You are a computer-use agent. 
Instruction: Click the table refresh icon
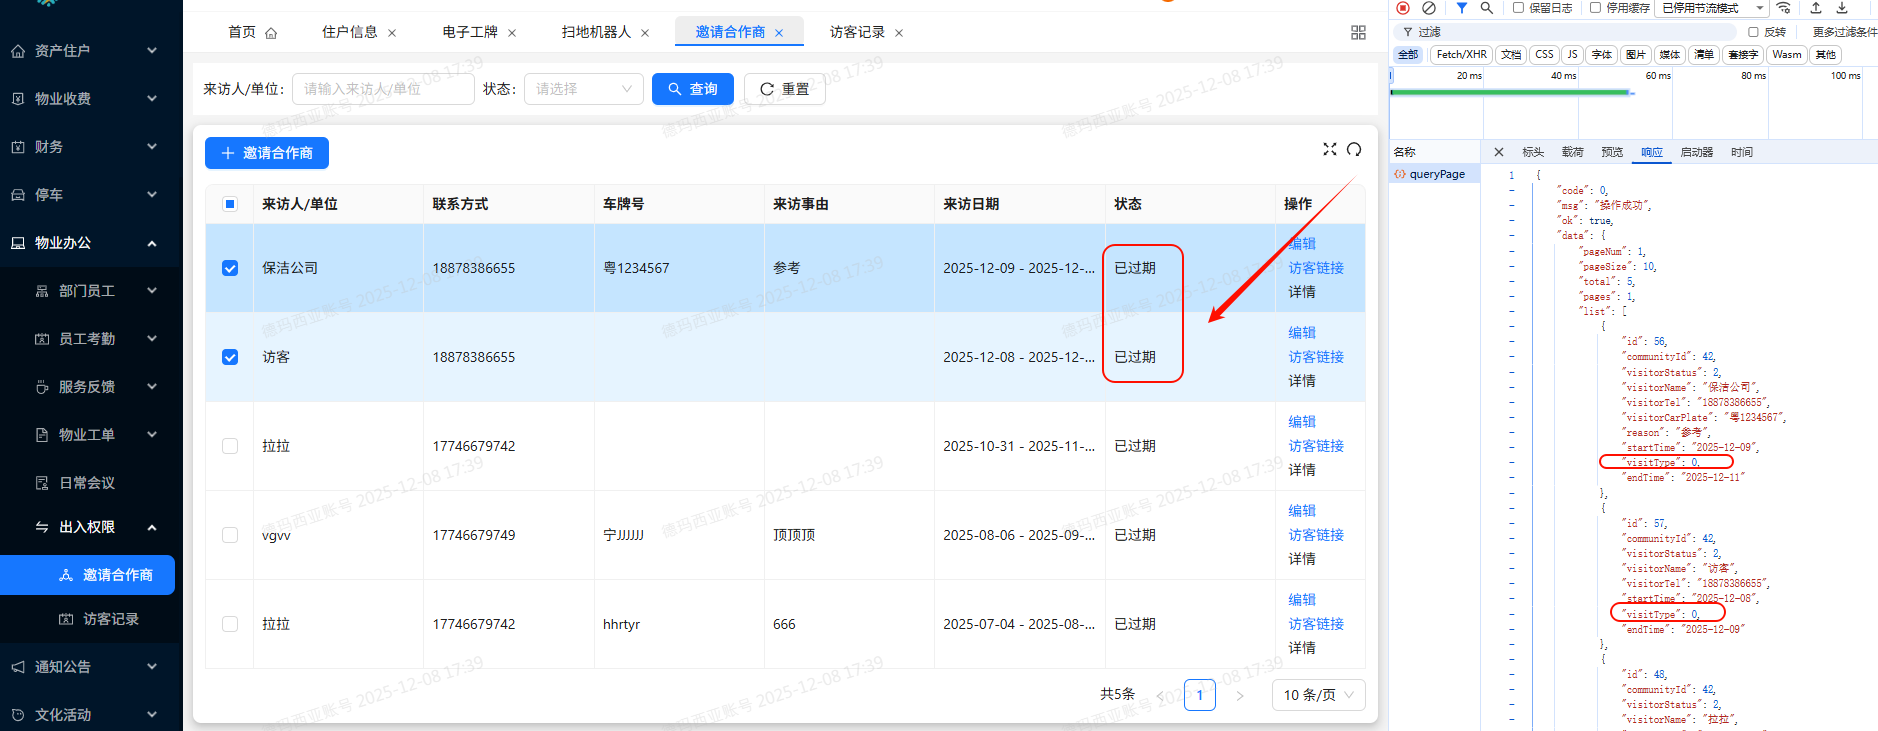pyautogui.click(x=1354, y=149)
